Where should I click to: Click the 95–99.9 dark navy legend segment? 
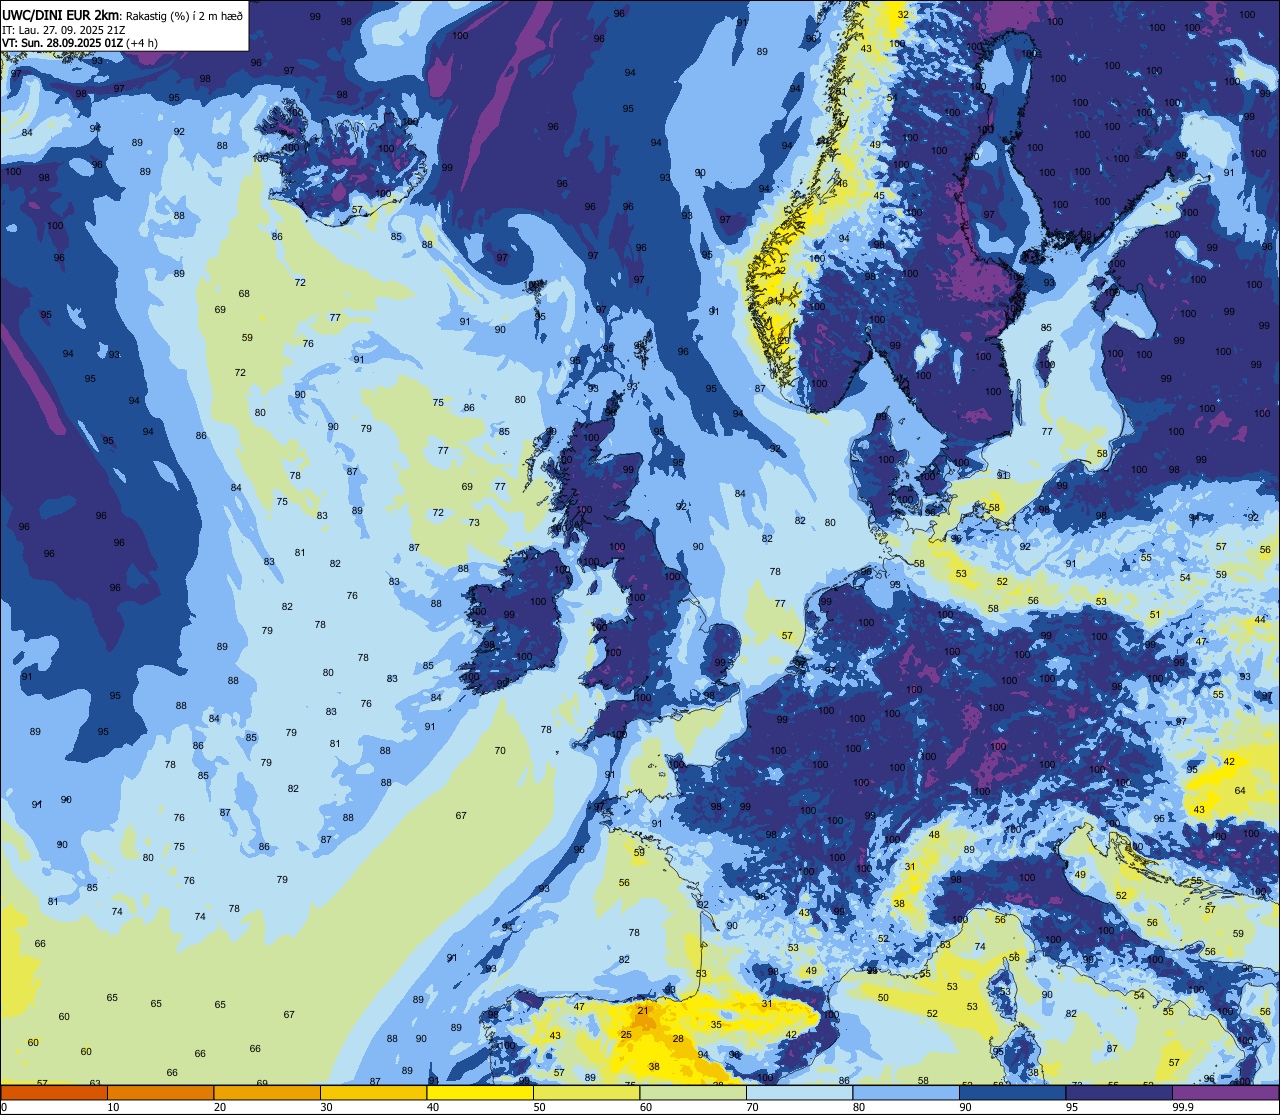[x=1118, y=1092]
